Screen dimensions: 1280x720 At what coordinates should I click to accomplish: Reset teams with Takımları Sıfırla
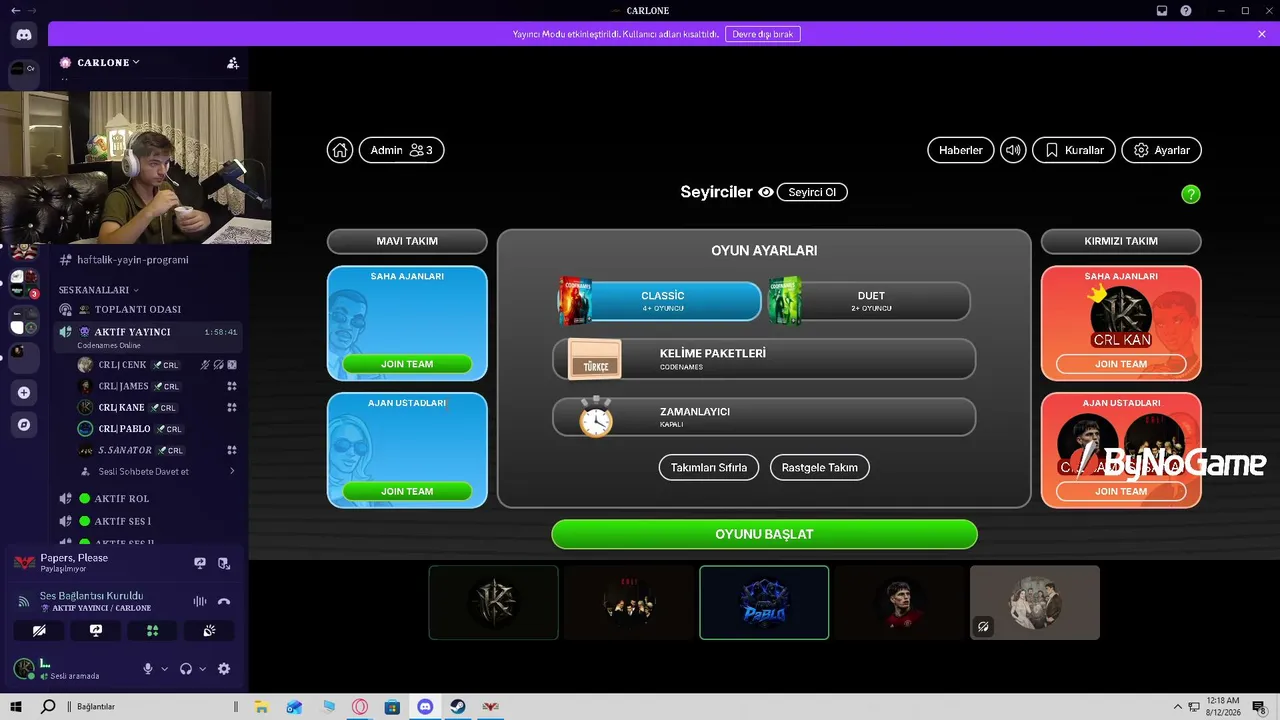click(x=709, y=467)
